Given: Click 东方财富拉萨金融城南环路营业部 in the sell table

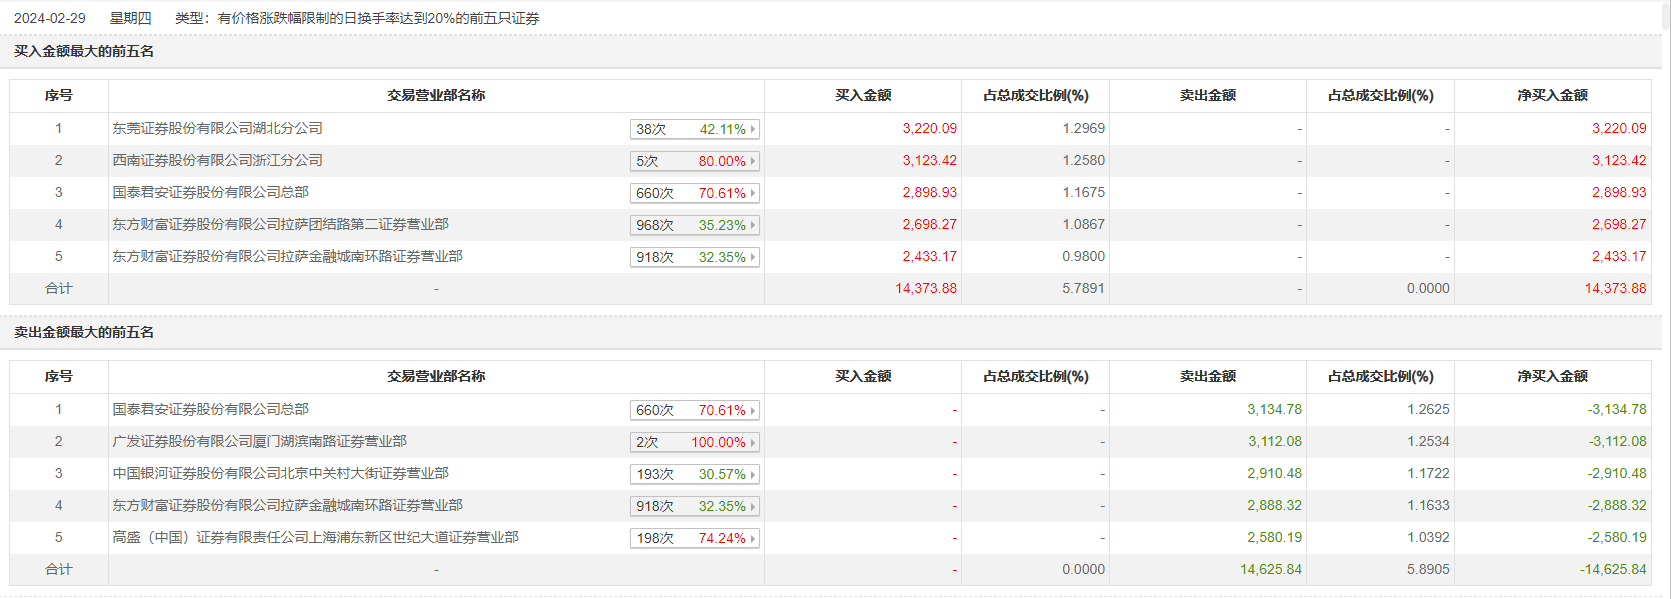Looking at the screenshot, I should click(287, 505).
